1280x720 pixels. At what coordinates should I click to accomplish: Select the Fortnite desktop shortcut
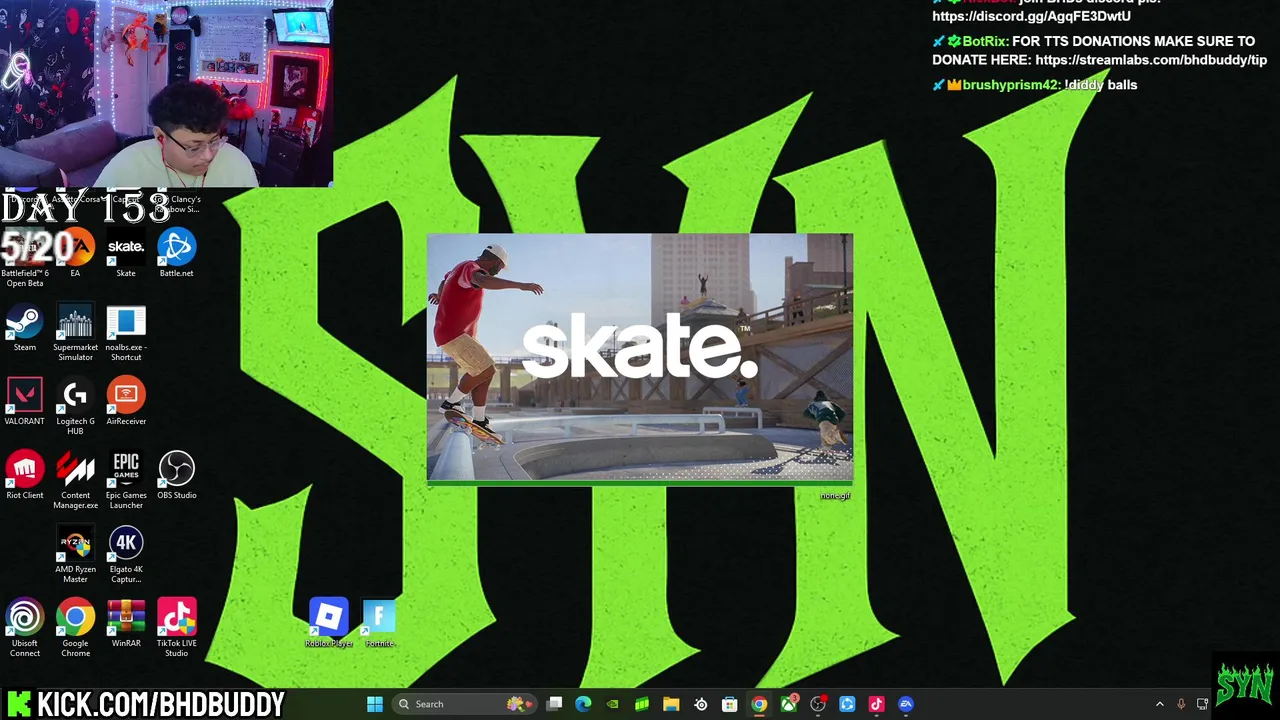click(x=379, y=624)
